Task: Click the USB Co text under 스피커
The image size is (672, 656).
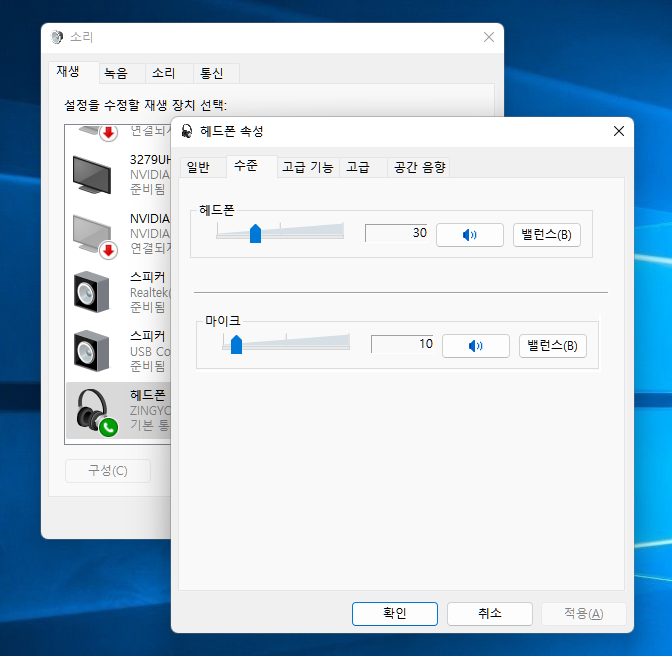Action: [x=150, y=352]
